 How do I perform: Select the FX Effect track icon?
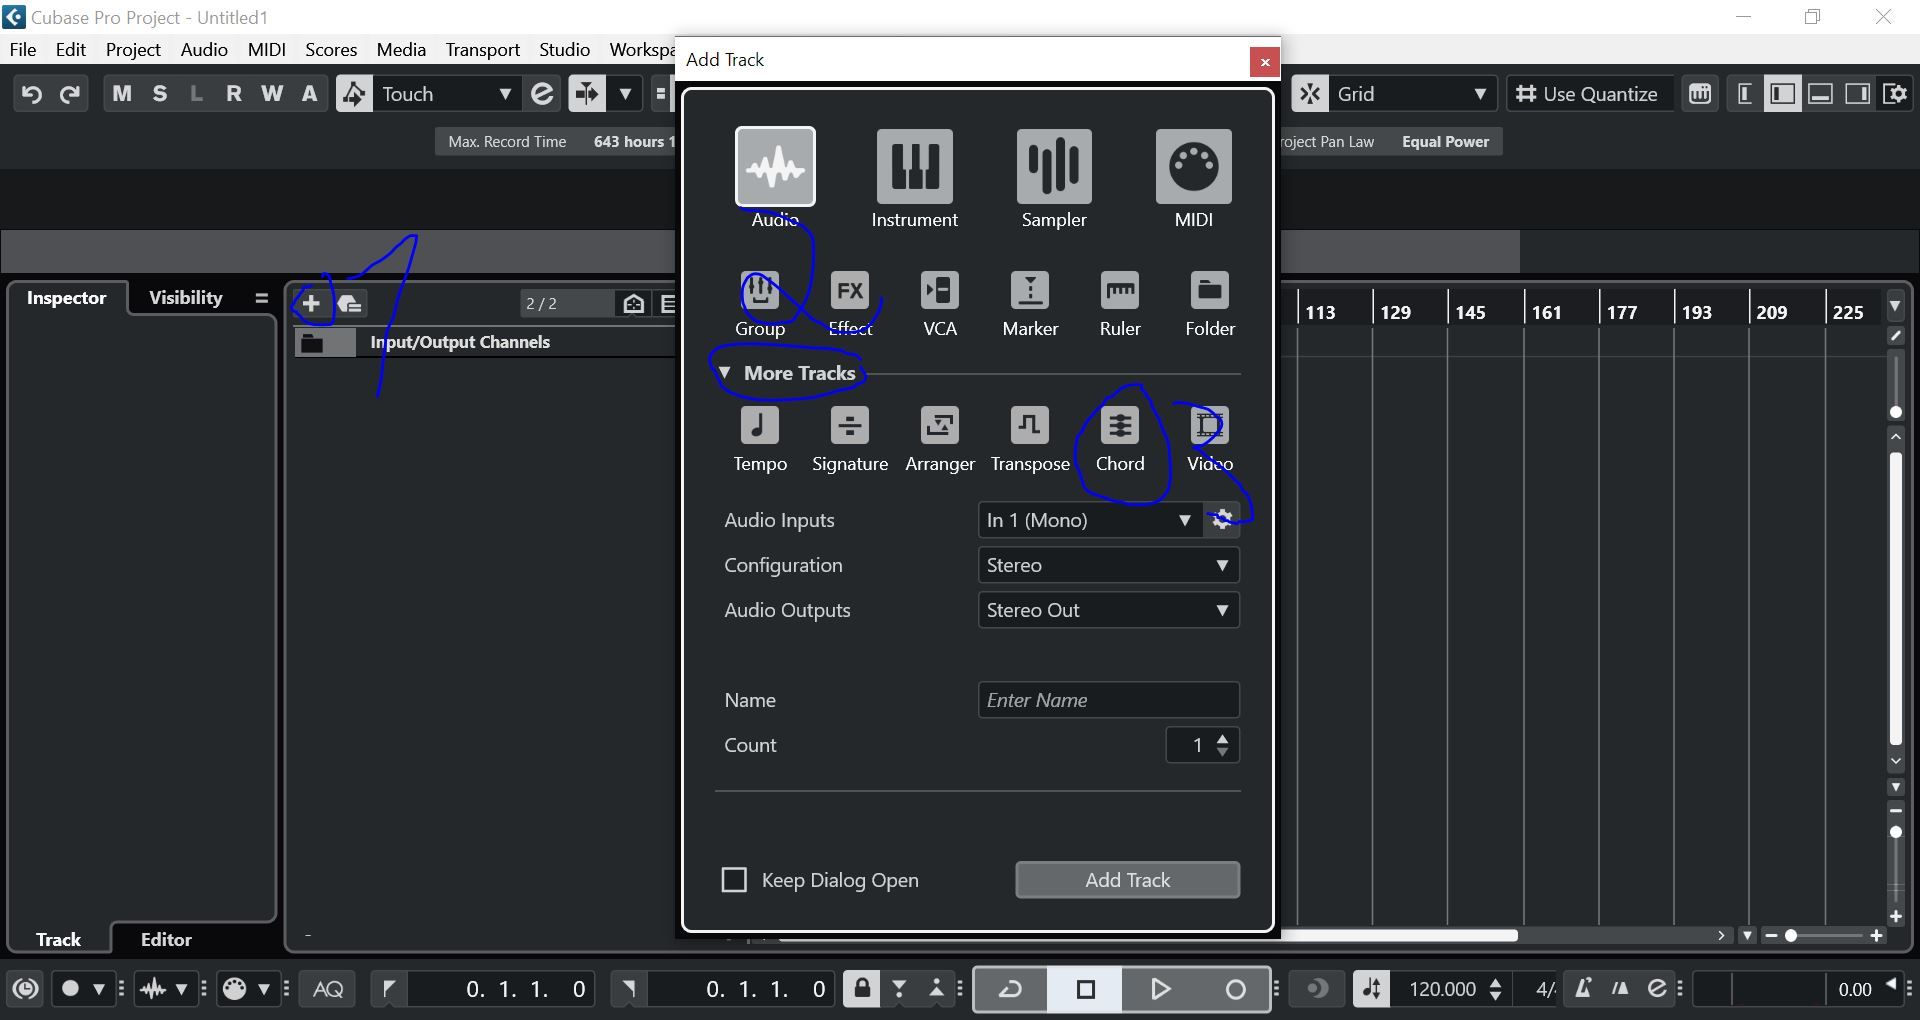[x=850, y=290]
